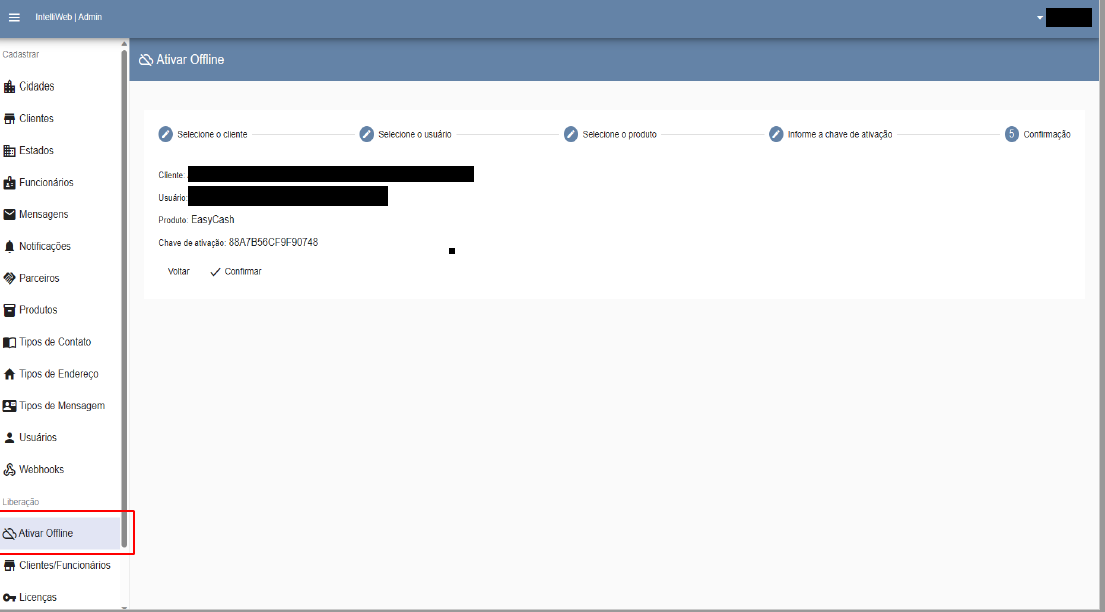
Task: Open the hamburger navigation menu
Action: (x=14, y=17)
